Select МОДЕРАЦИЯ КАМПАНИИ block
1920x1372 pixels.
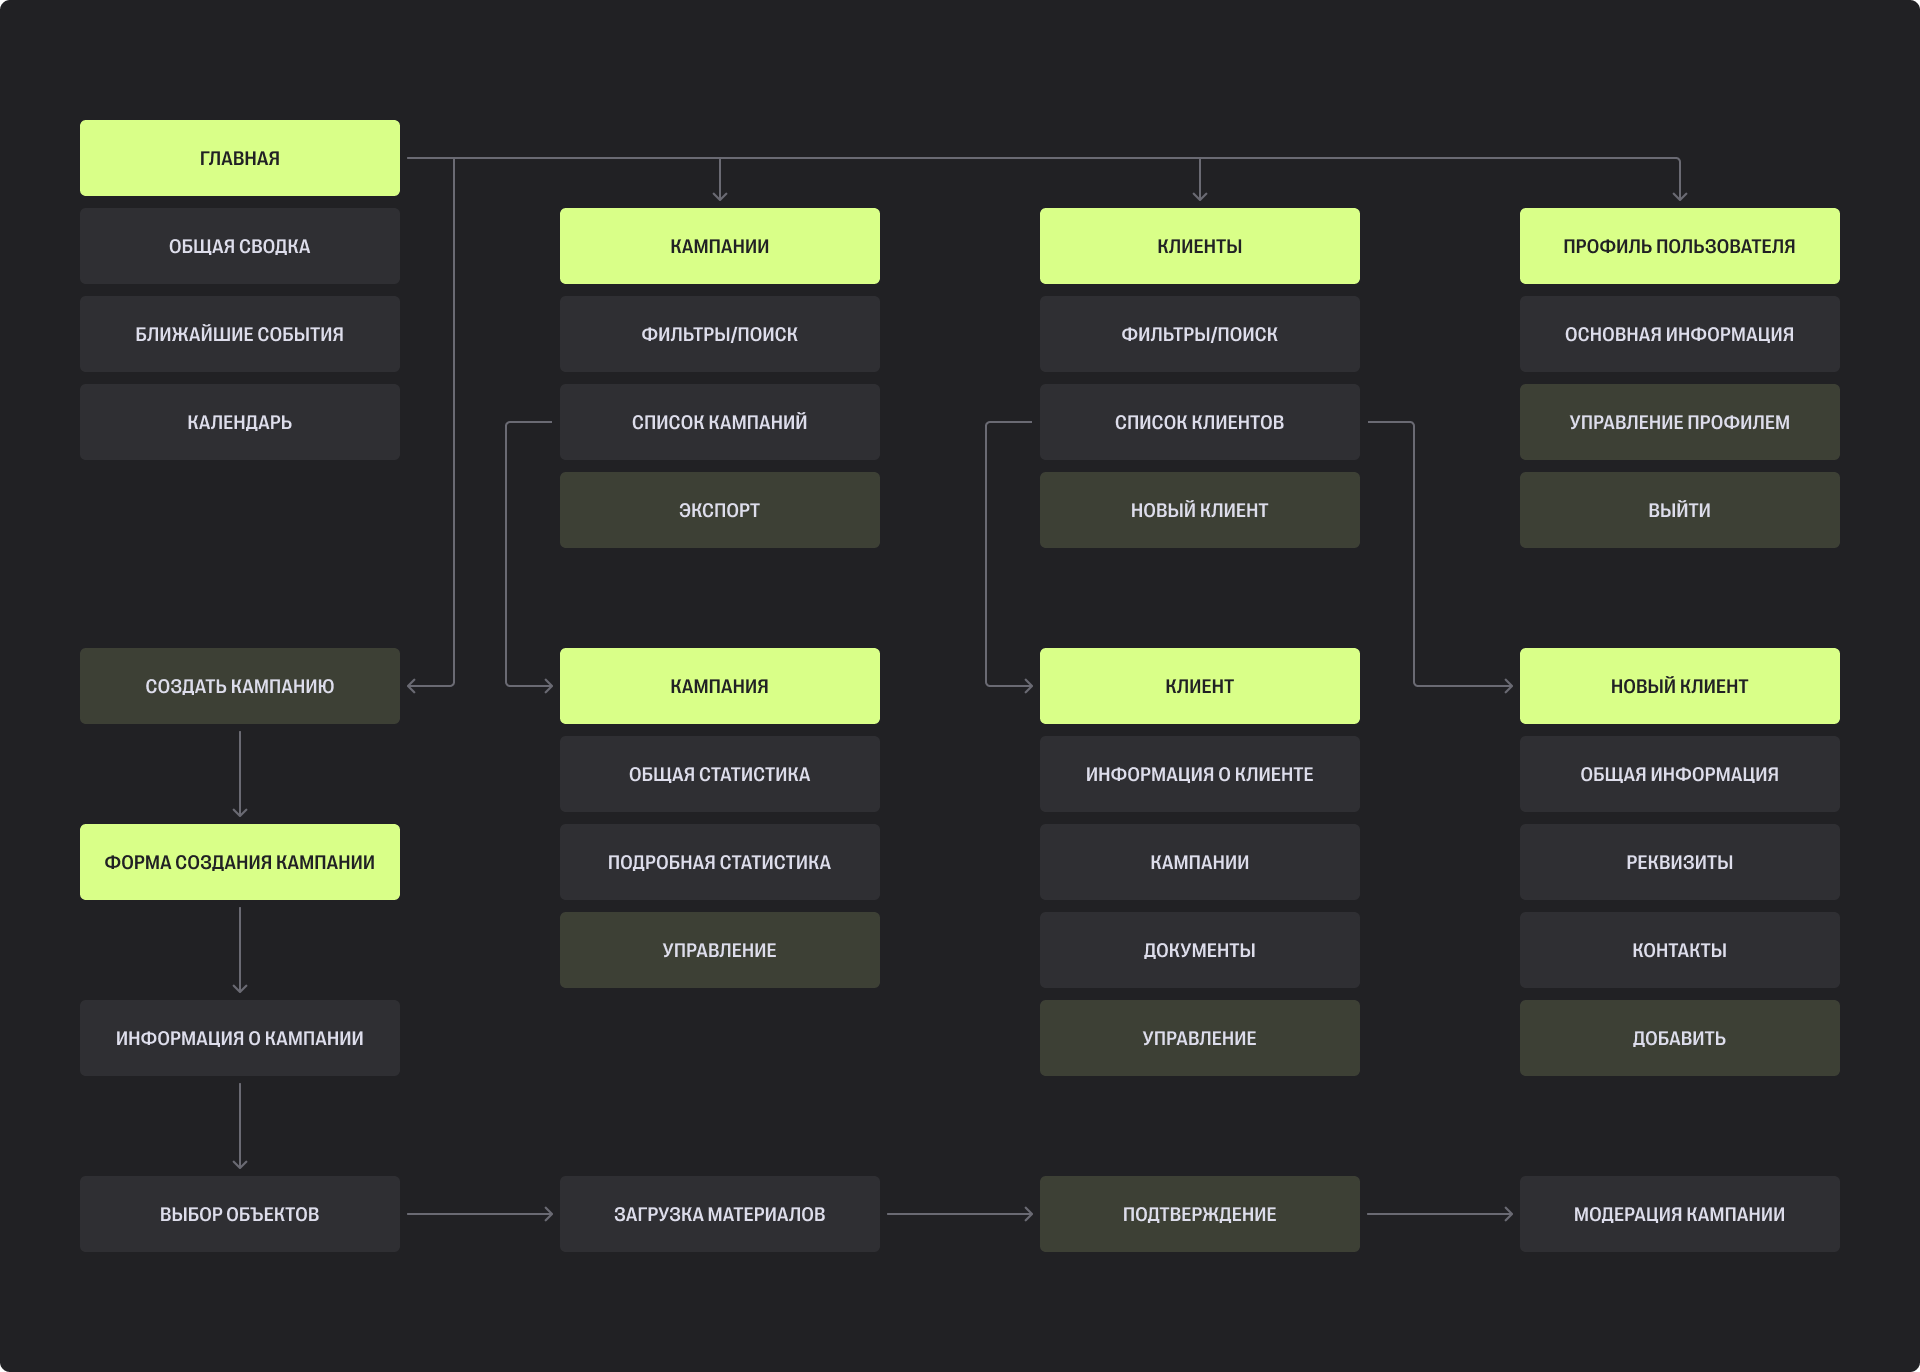tap(1680, 1214)
